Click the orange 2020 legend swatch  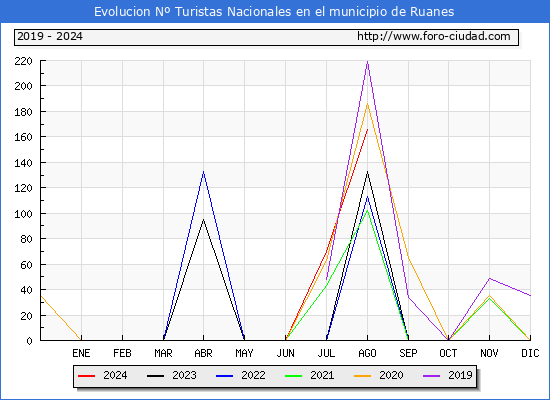[x=362, y=376]
